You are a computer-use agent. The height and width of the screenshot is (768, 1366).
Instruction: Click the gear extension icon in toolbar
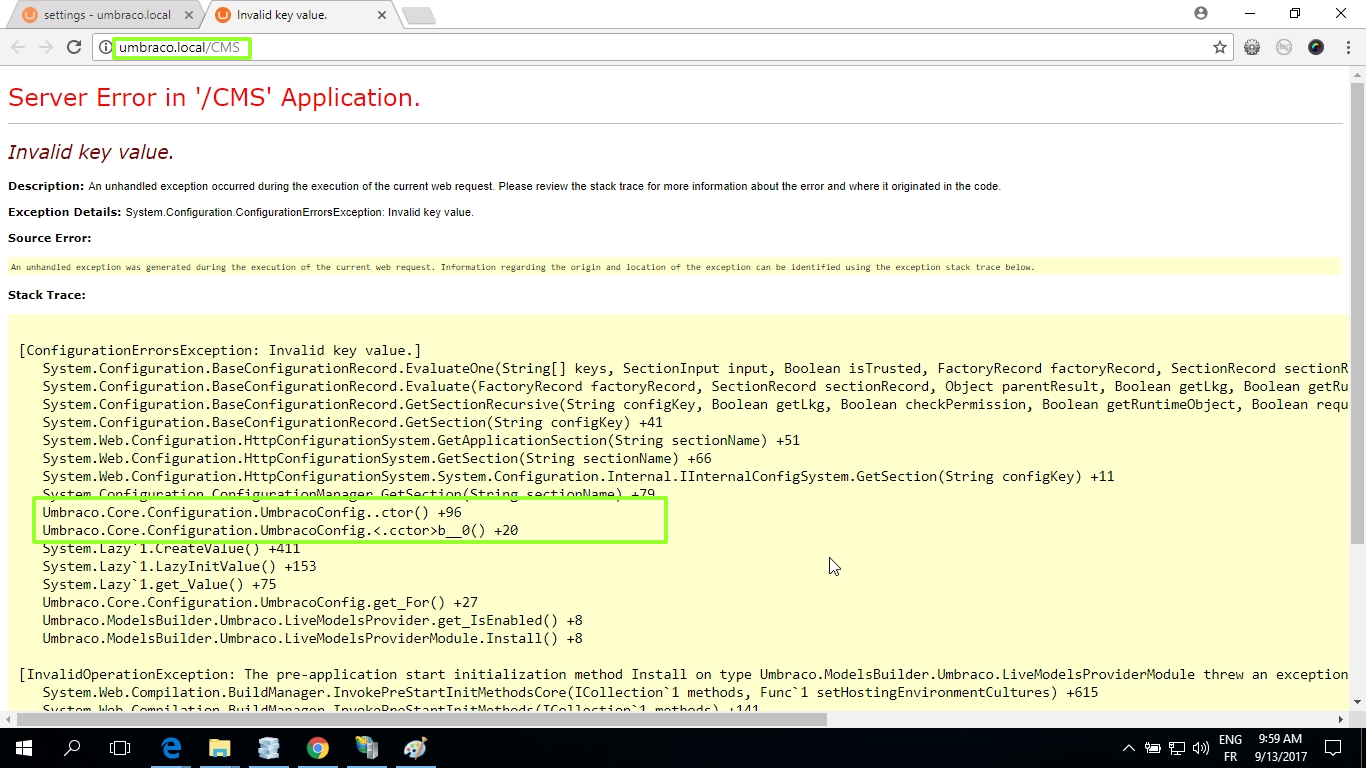[1252, 47]
